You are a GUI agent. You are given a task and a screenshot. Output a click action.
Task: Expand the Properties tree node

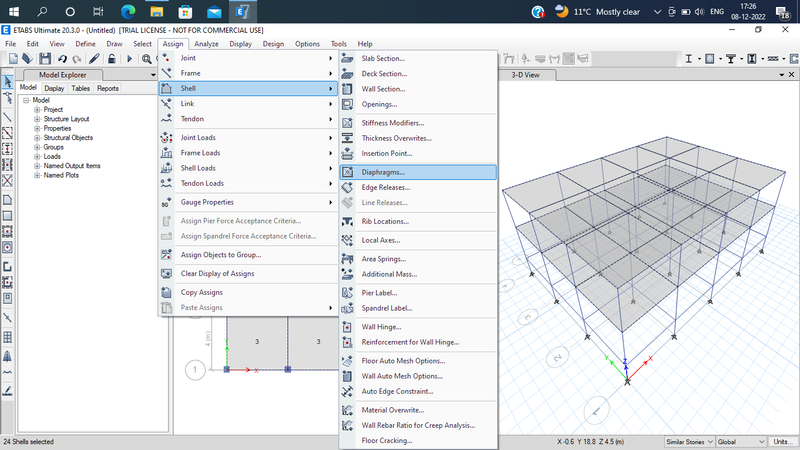(37, 129)
